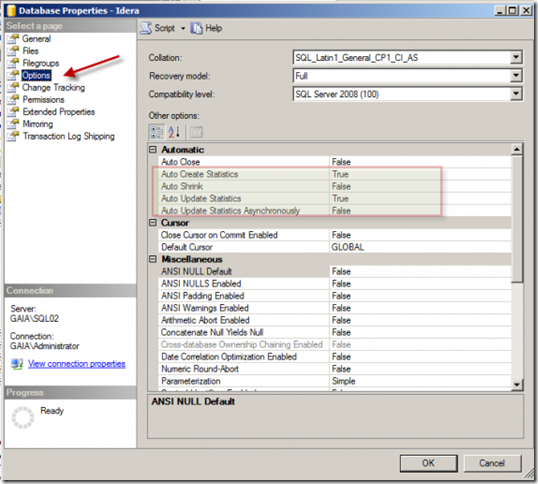The height and width of the screenshot is (484, 538).
Task: Select the Auto Shrink row
Action: click(x=335, y=186)
